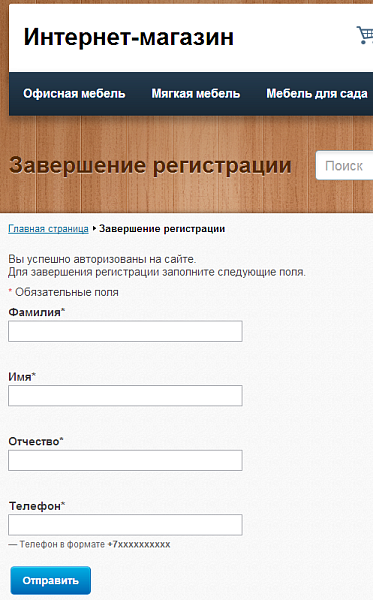Click the Имя field label
The width and height of the screenshot is (373, 600).
pos(22,377)
